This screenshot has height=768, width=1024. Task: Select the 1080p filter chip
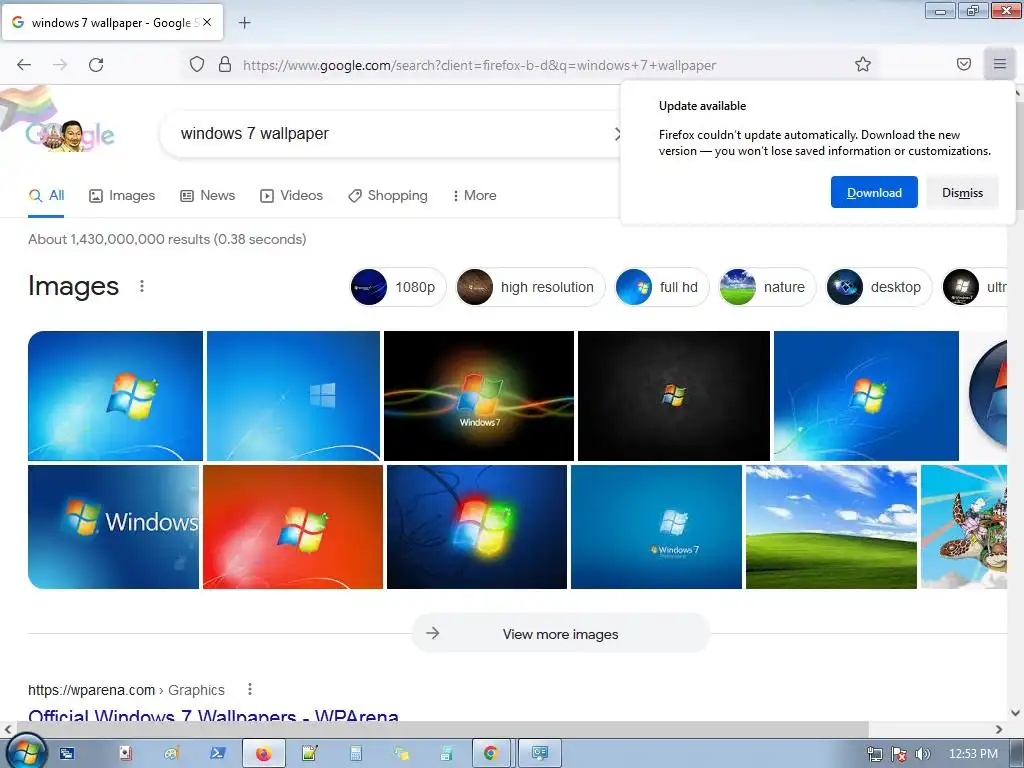click(x=398, y=287)
